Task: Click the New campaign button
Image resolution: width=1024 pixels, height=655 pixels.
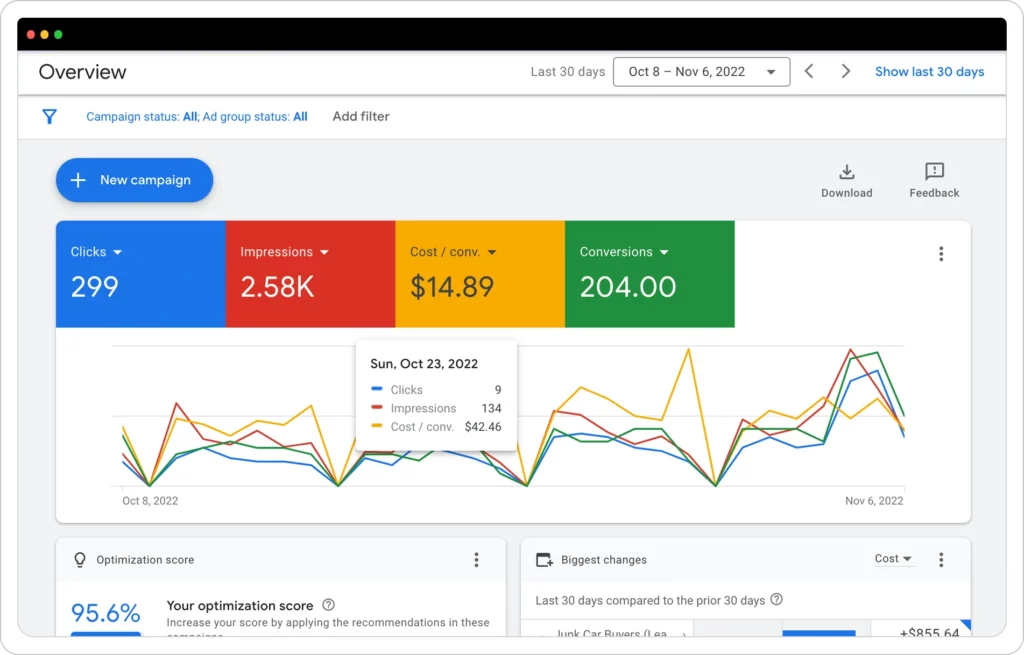Action: 134,180
